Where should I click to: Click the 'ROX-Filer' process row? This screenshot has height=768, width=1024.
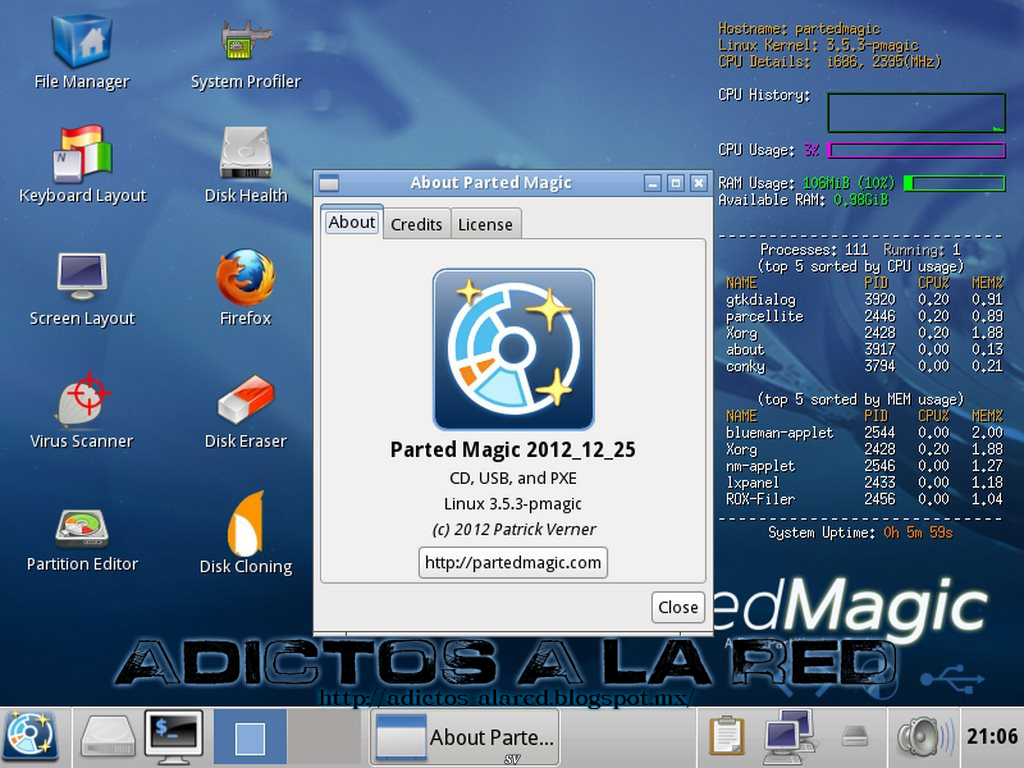(864, 500)
